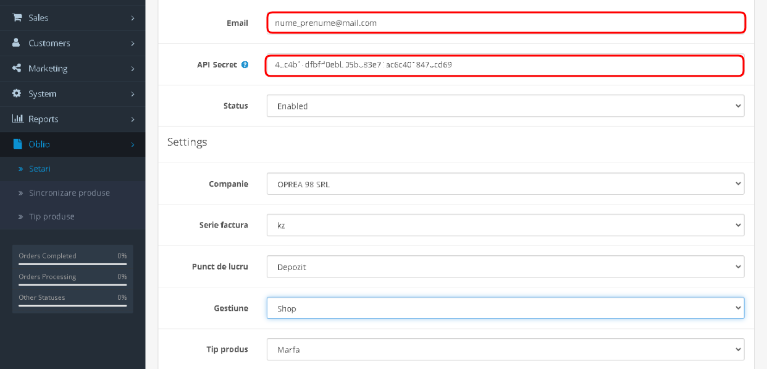Screen dimensions: 767x369
Task: Click the Marketing share icon
Action: [x=17, y=68]
